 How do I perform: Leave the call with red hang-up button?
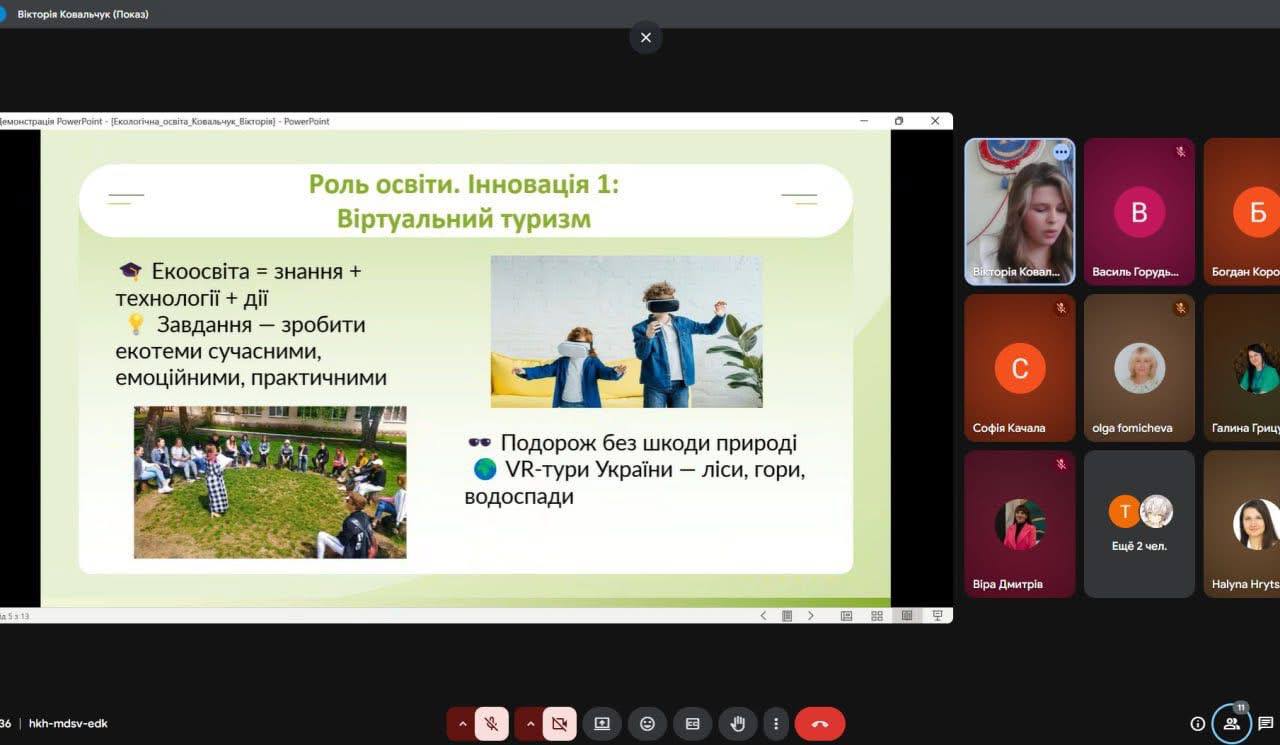[820, 723]
